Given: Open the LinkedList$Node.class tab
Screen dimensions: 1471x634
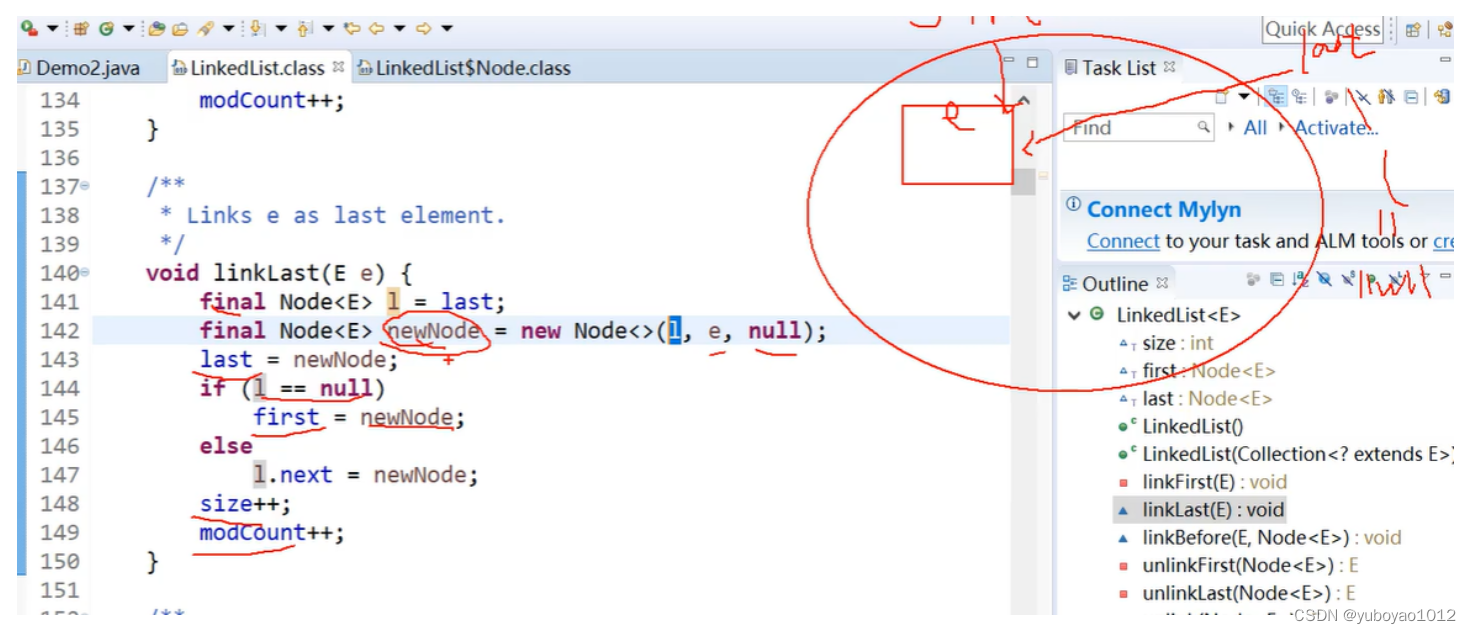Looking at the screenshot, I should (x=465, y=68).
